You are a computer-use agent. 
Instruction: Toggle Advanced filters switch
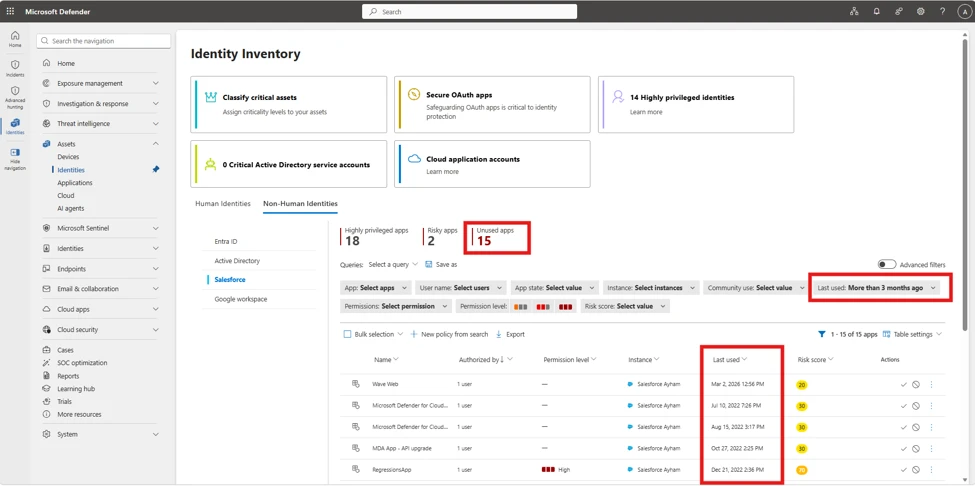pyautogui.click(x=887, y=265)
